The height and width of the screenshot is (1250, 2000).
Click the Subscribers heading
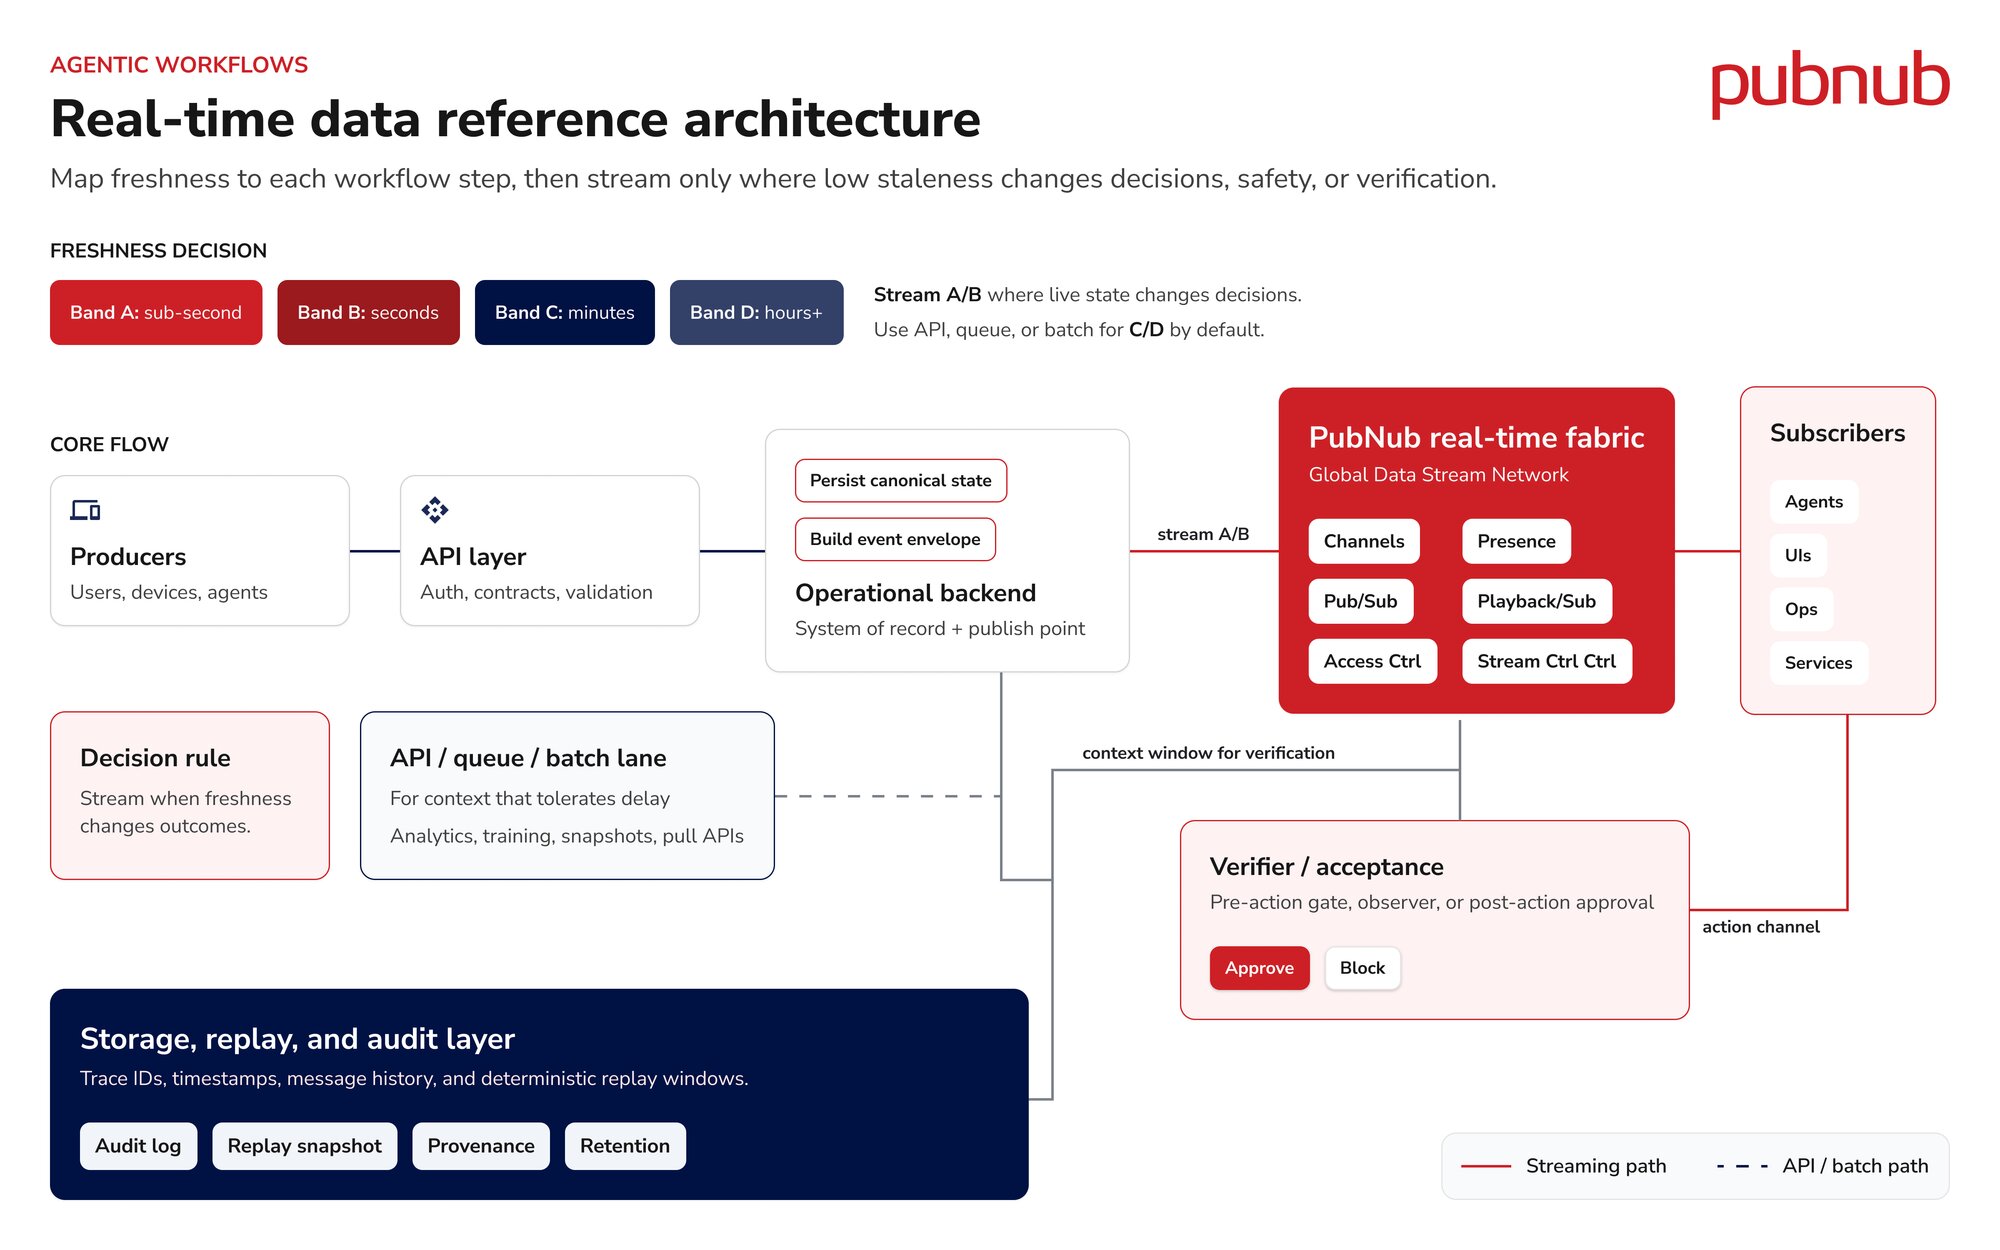coord(1837,433)
